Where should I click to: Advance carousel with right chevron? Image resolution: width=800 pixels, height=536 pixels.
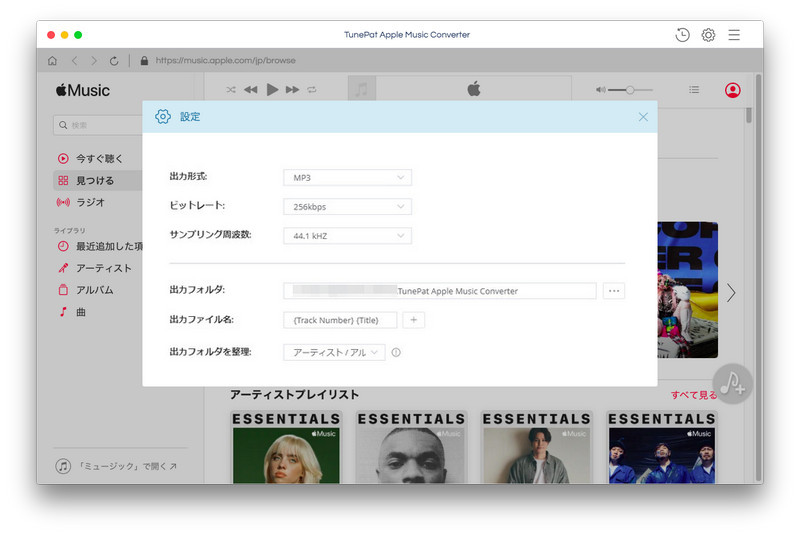pyautogui.click(x=731, y=293)
